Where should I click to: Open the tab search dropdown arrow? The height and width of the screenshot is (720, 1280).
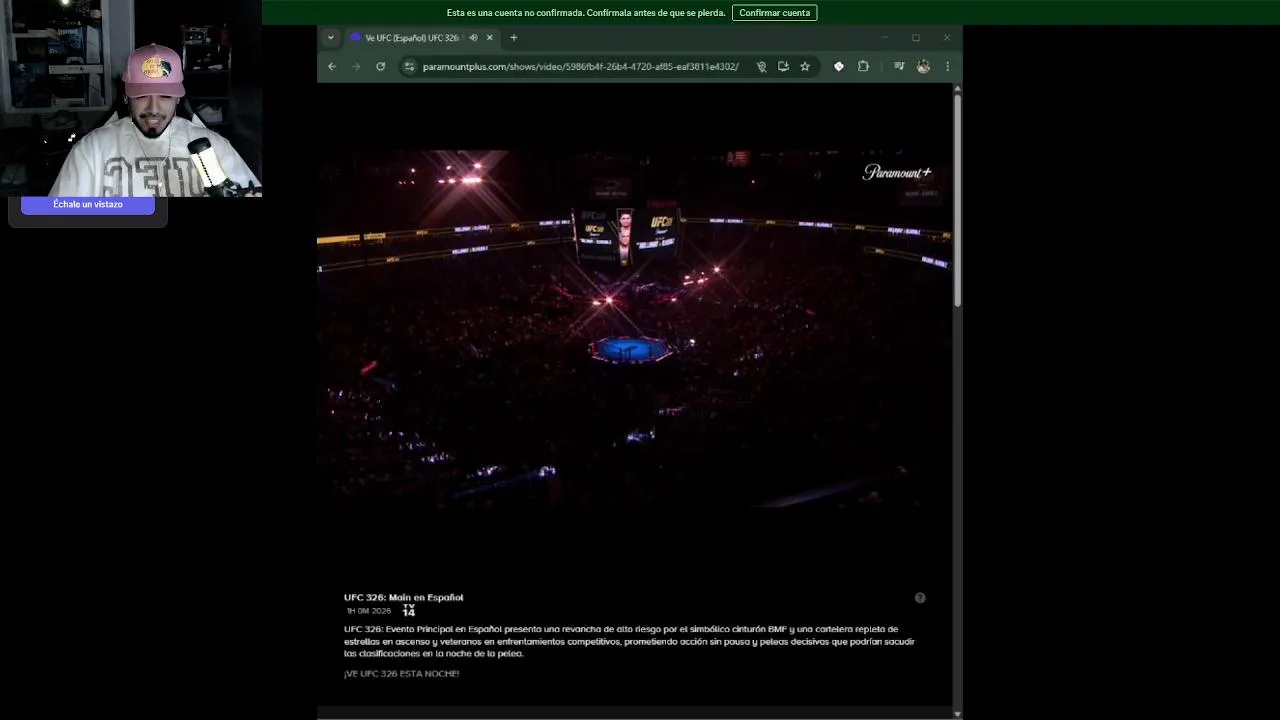click(x=331, y=38)
